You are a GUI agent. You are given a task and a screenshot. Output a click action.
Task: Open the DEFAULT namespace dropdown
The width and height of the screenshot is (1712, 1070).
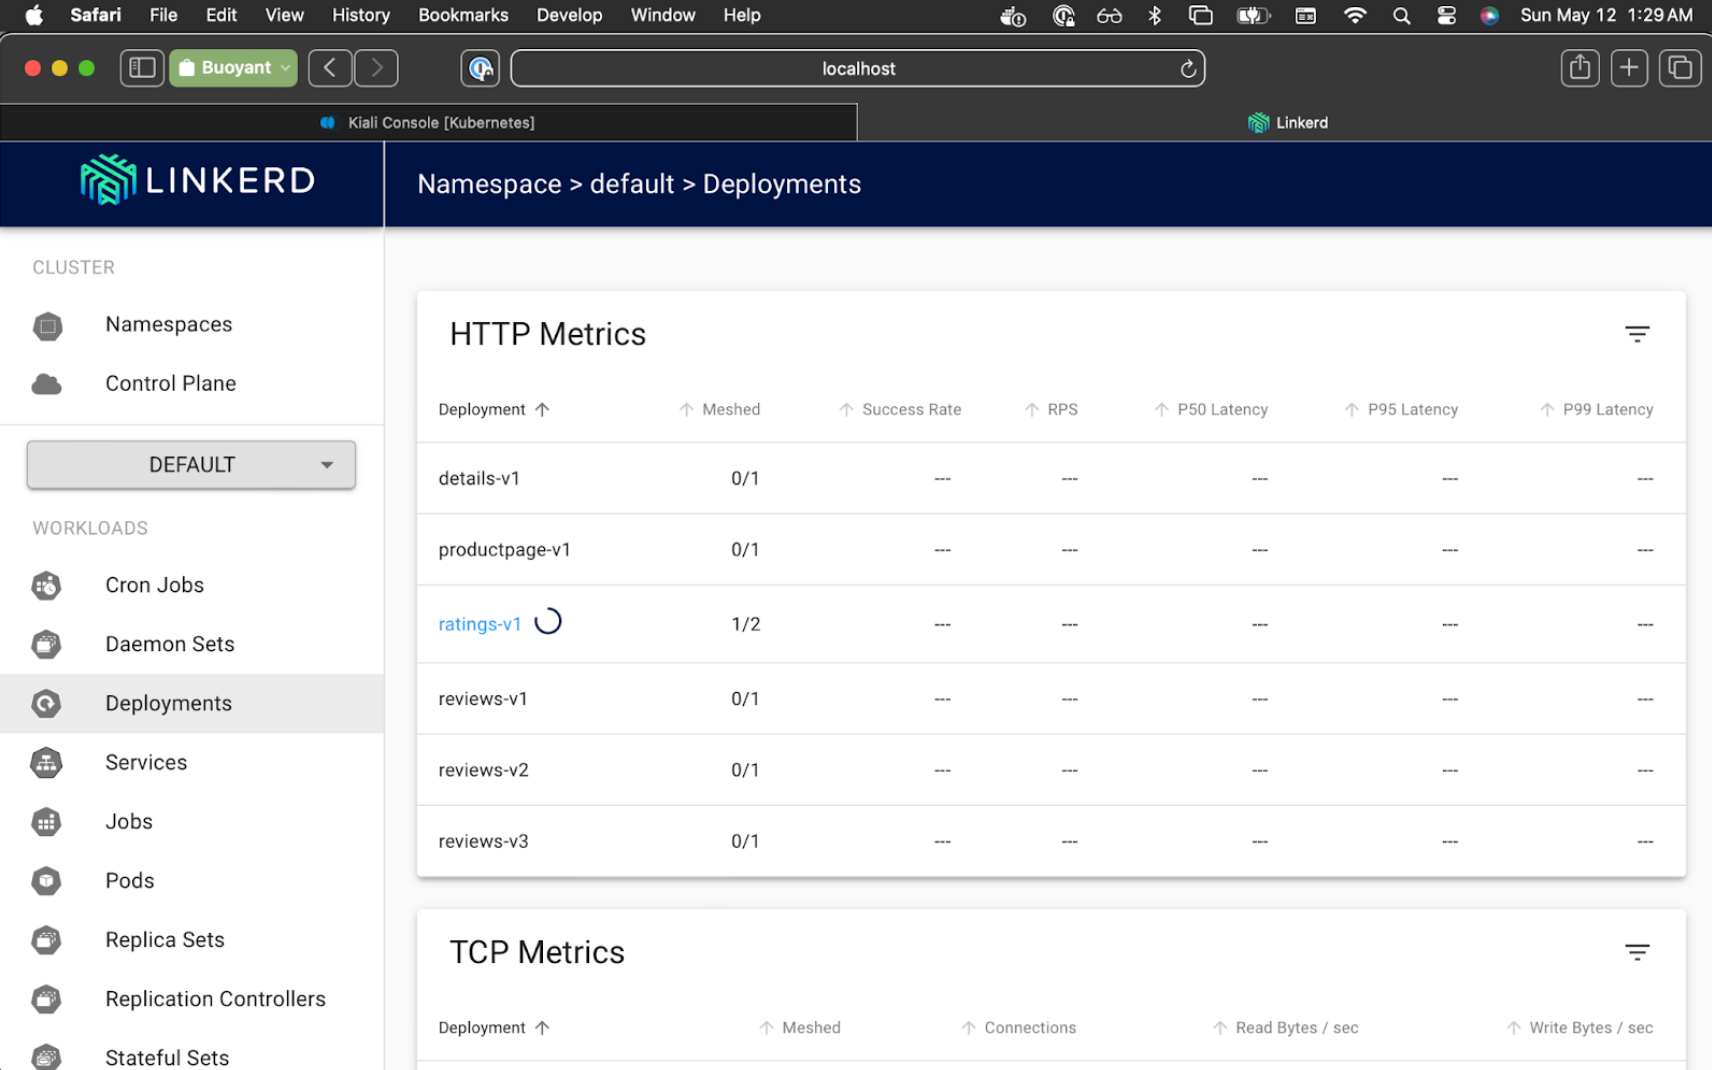point(191,465)
